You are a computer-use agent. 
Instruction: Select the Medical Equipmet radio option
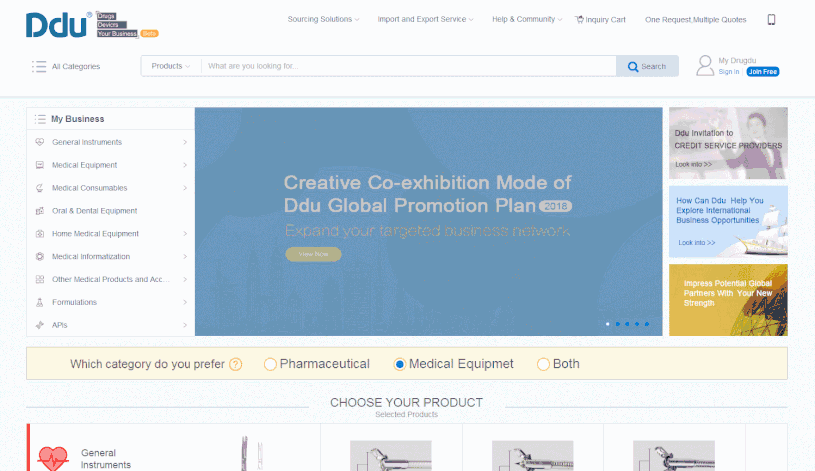[400, 364]
